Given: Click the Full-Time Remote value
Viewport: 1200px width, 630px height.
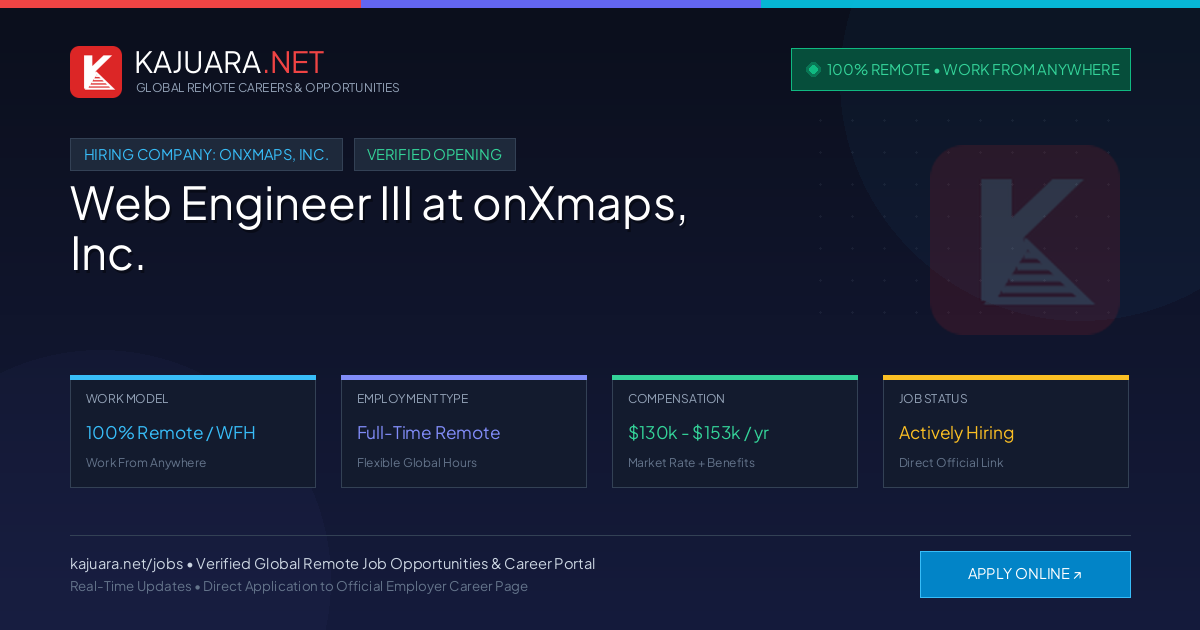Looking at the screenshot, I should point(428,433).
